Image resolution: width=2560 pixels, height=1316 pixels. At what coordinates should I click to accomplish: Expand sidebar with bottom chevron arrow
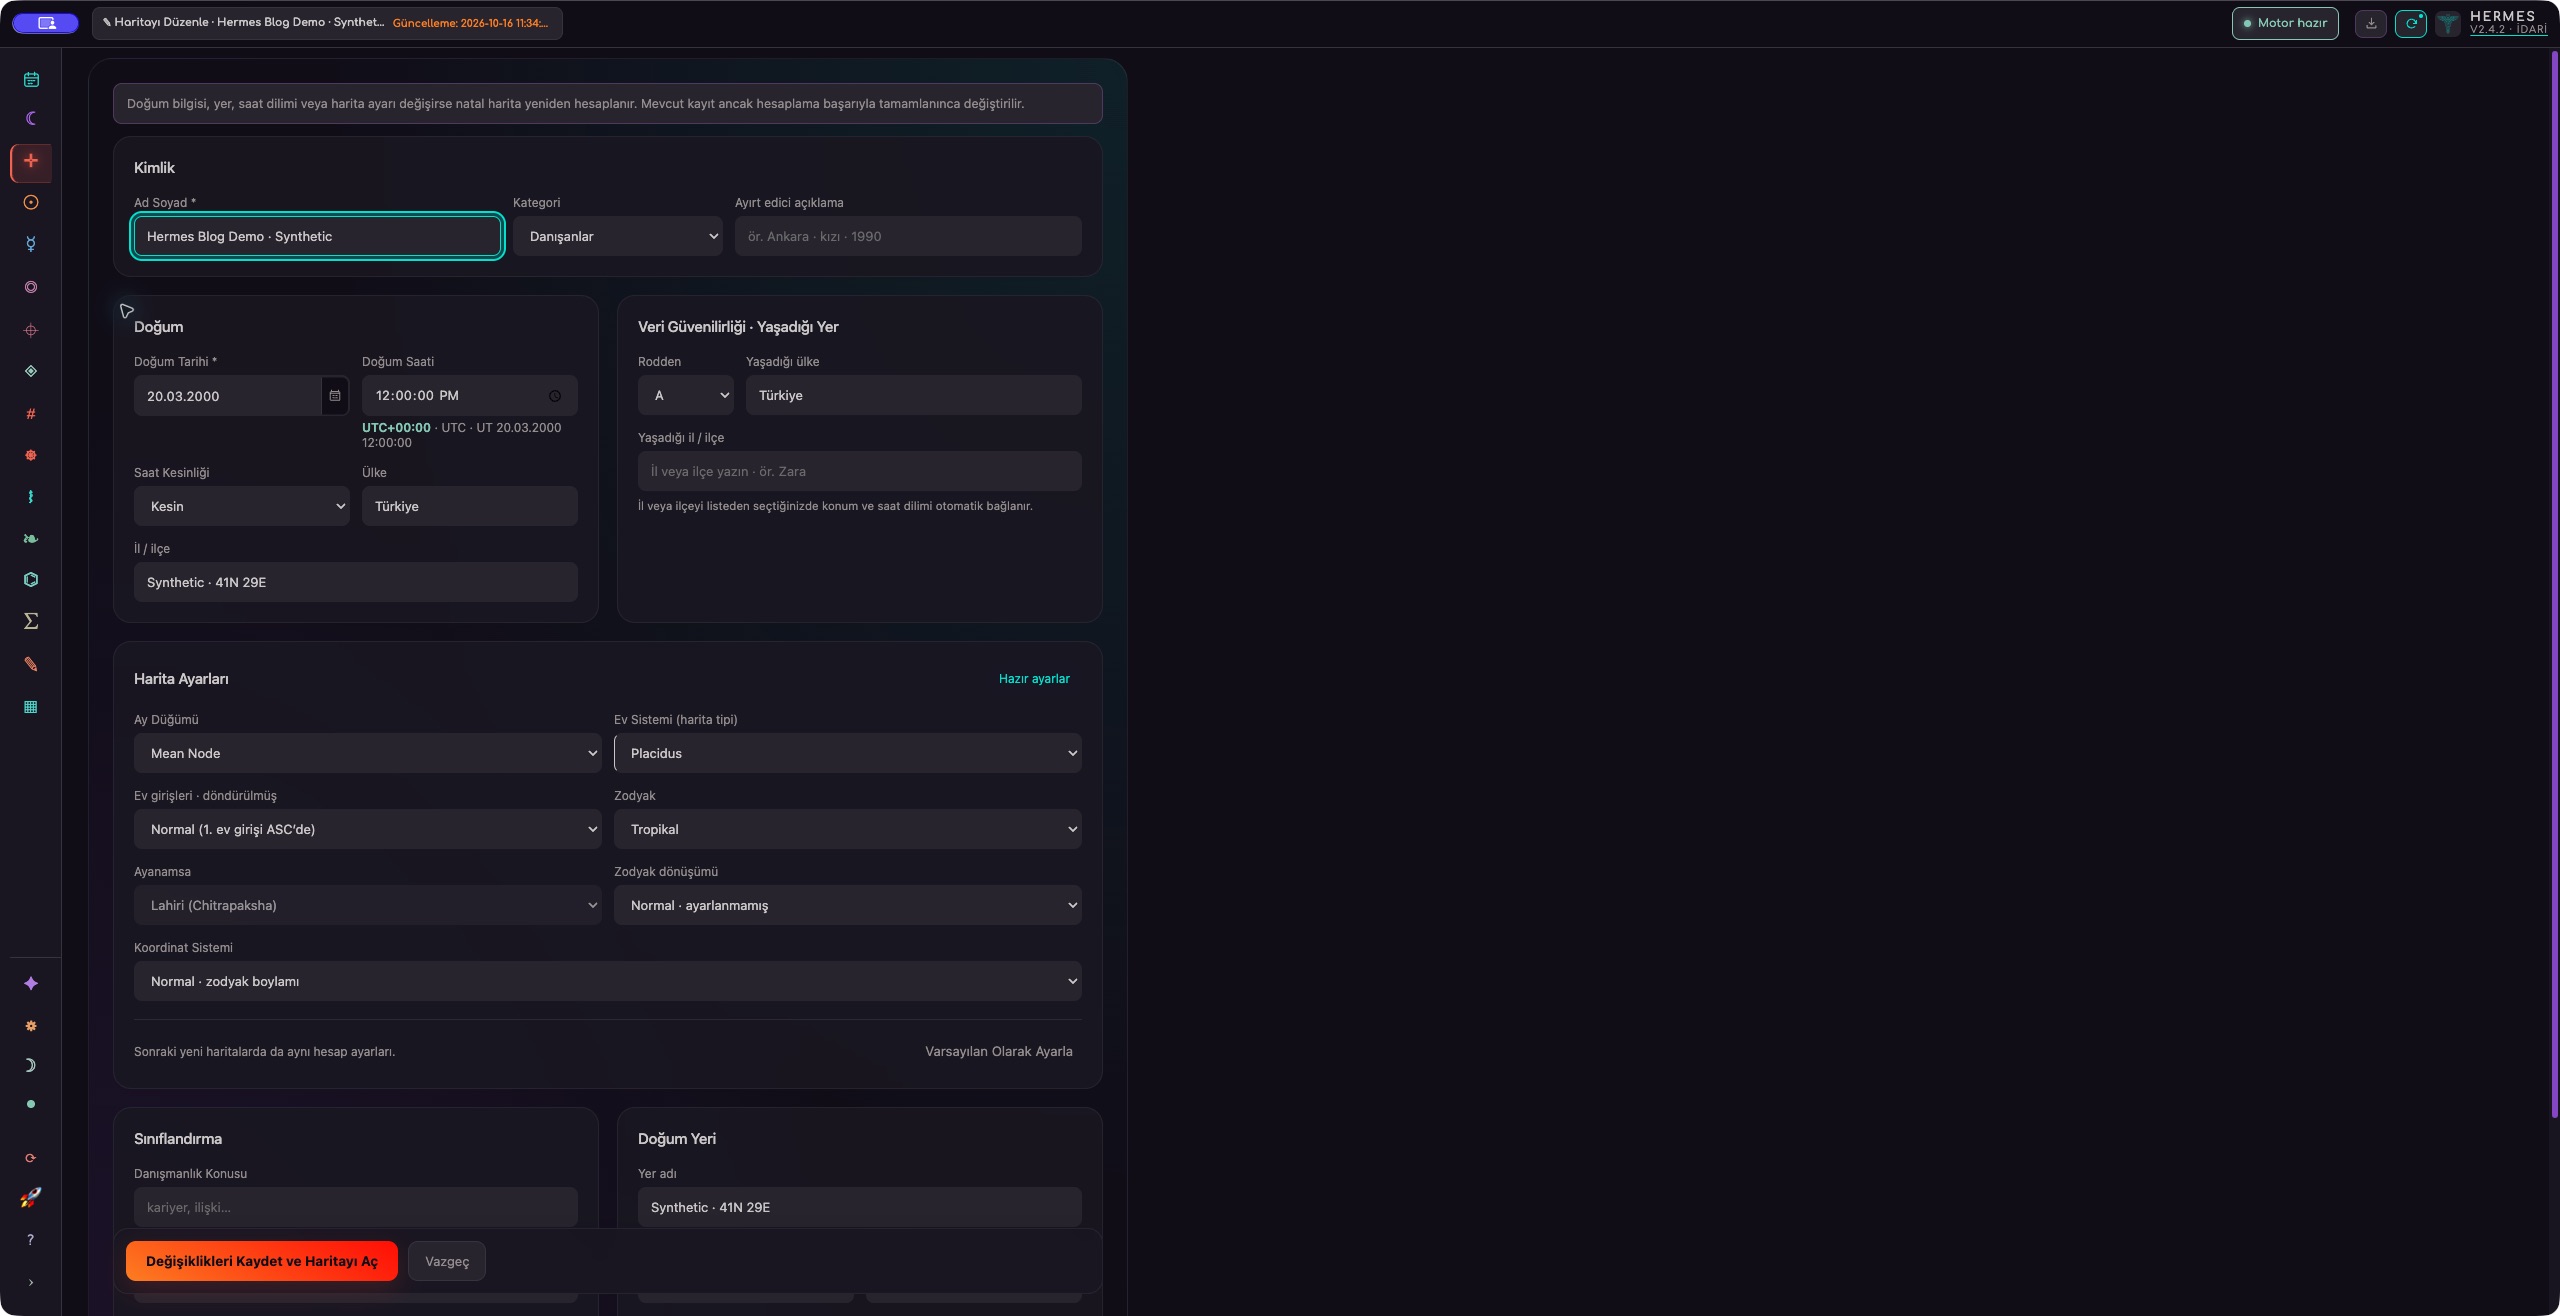(x=31, y=1283)
